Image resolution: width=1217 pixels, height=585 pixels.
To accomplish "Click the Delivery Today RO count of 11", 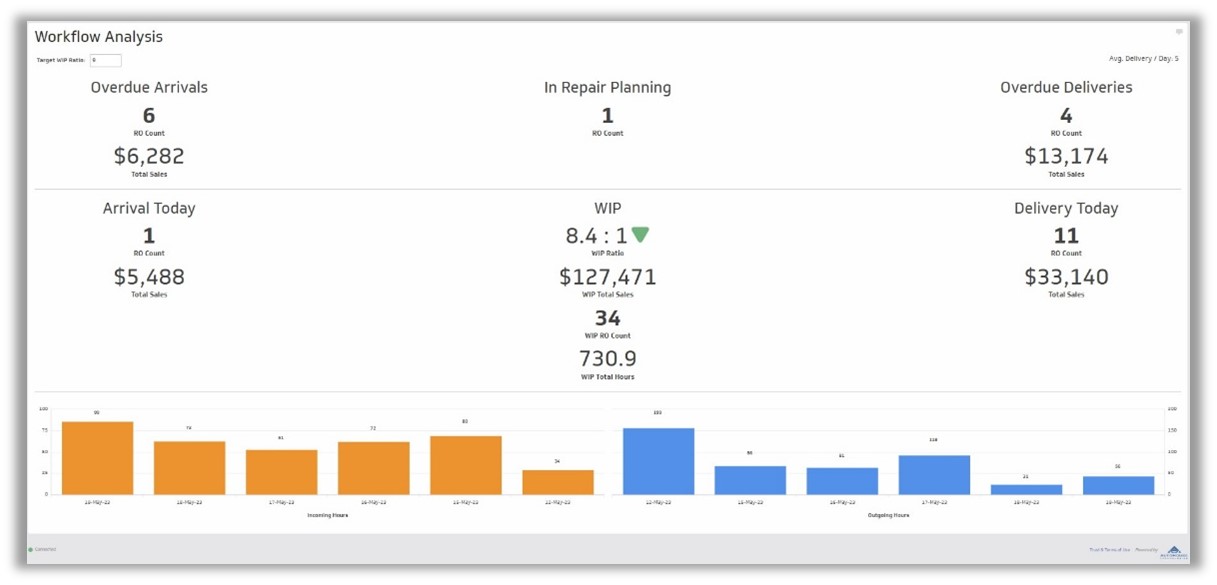I will (x=1066, y=237).
